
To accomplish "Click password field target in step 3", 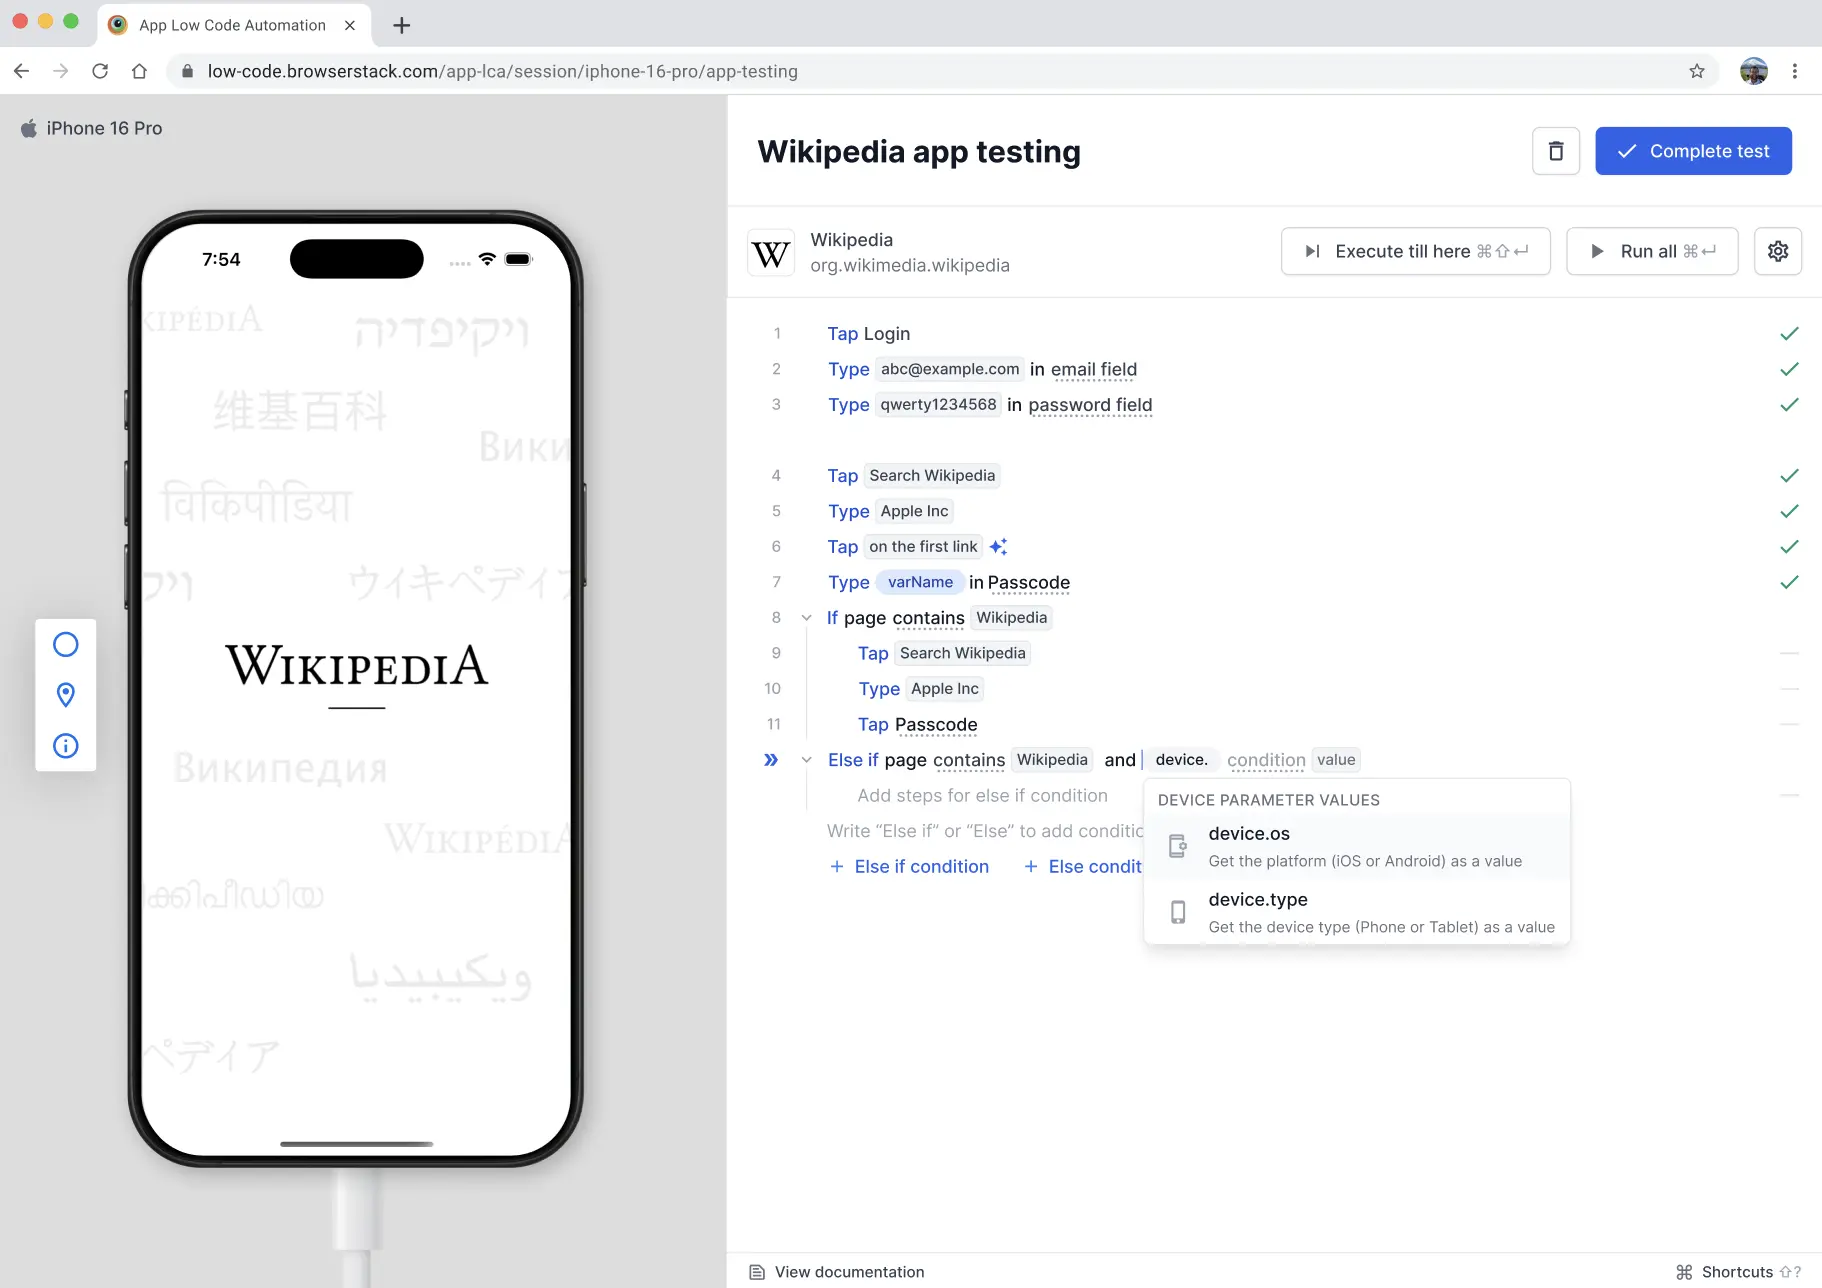I will tap(1090, 405).
